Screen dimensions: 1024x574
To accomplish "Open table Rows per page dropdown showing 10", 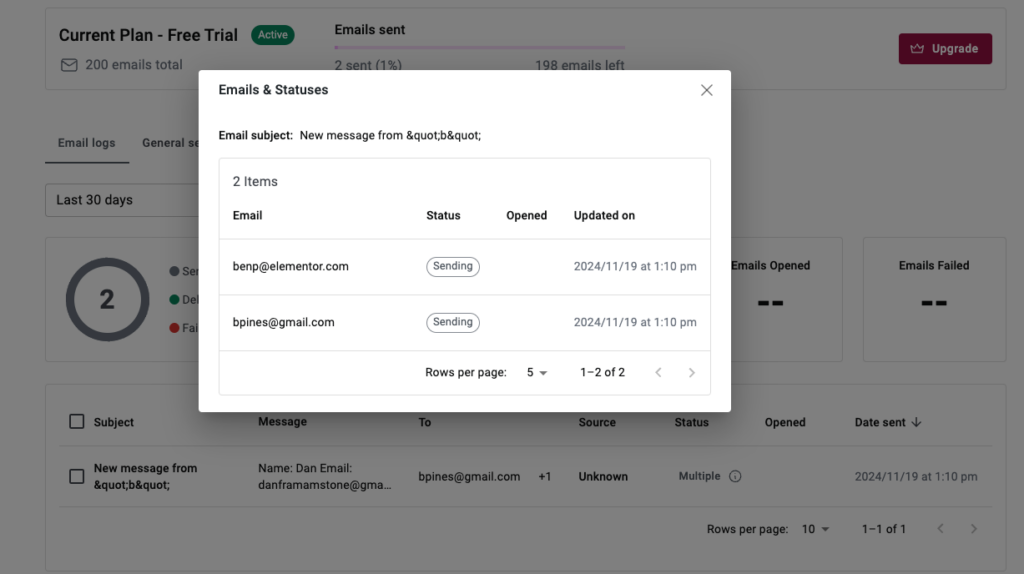I will click(815, 529).
